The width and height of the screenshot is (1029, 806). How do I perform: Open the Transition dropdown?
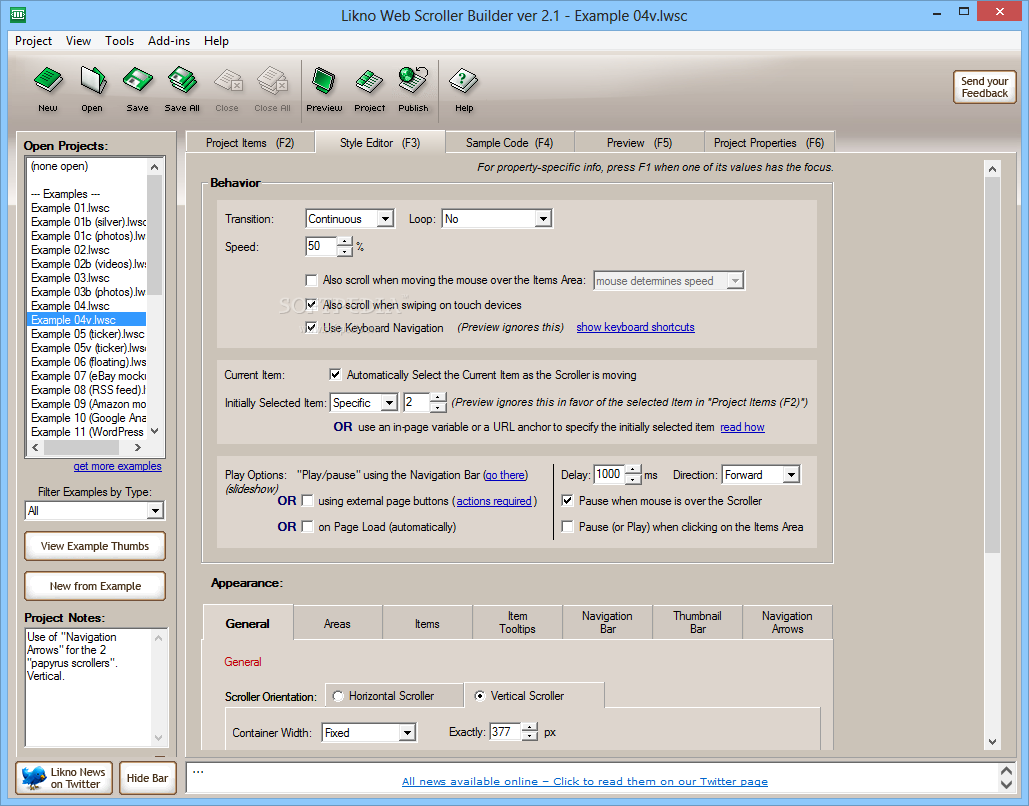coord(385,219)
